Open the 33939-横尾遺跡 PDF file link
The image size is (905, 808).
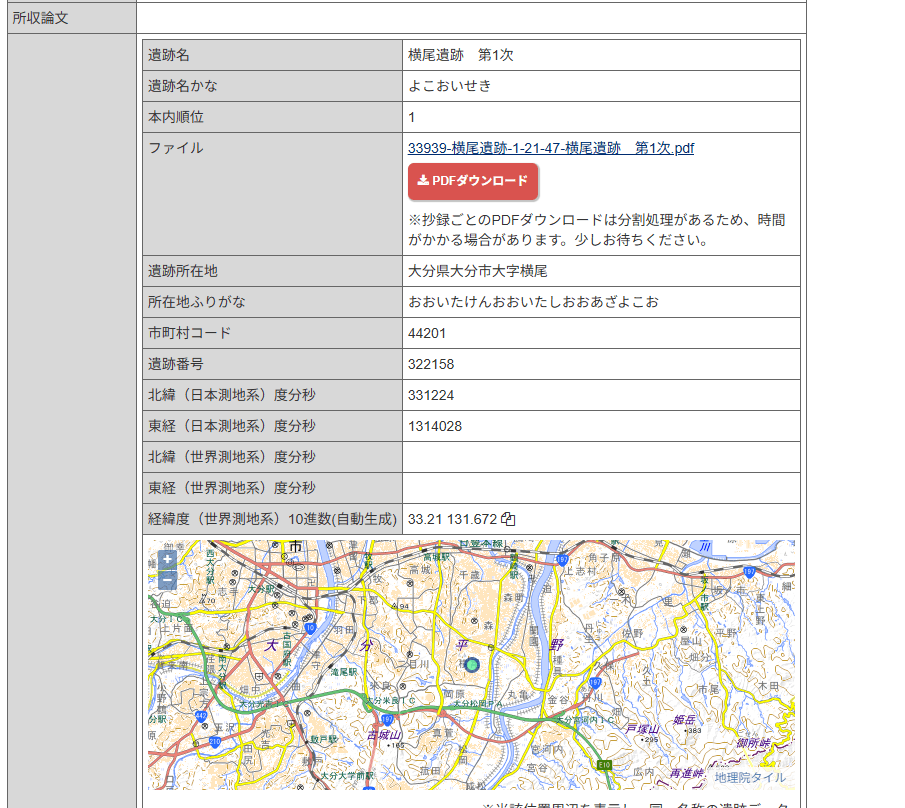[551, 148]
